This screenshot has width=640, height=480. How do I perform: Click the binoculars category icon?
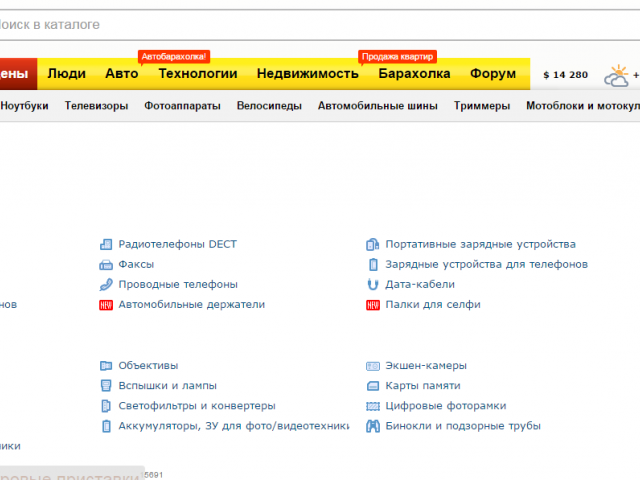[373, 426]
